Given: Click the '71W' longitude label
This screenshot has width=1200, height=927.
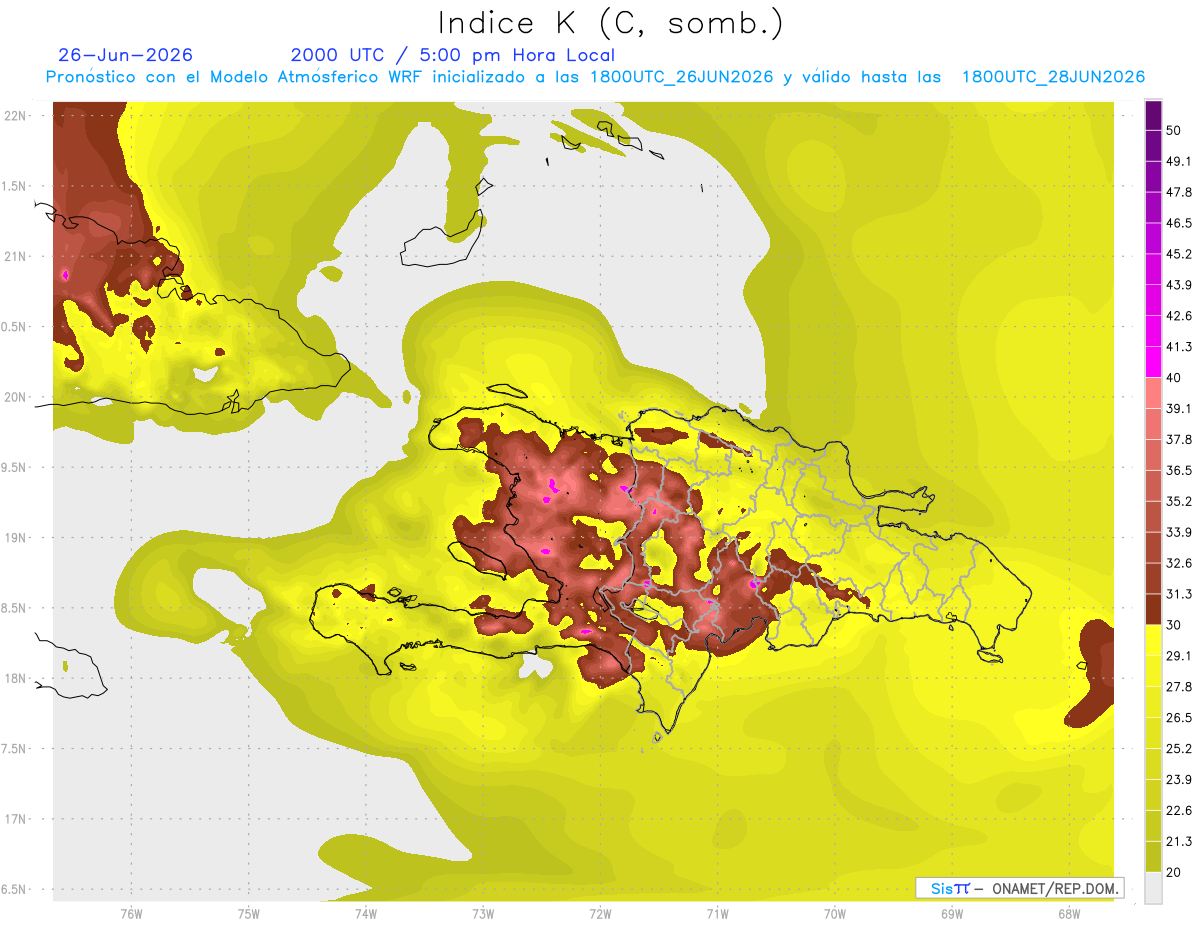Looking at the screenshot, I should [x=717, y=913].
